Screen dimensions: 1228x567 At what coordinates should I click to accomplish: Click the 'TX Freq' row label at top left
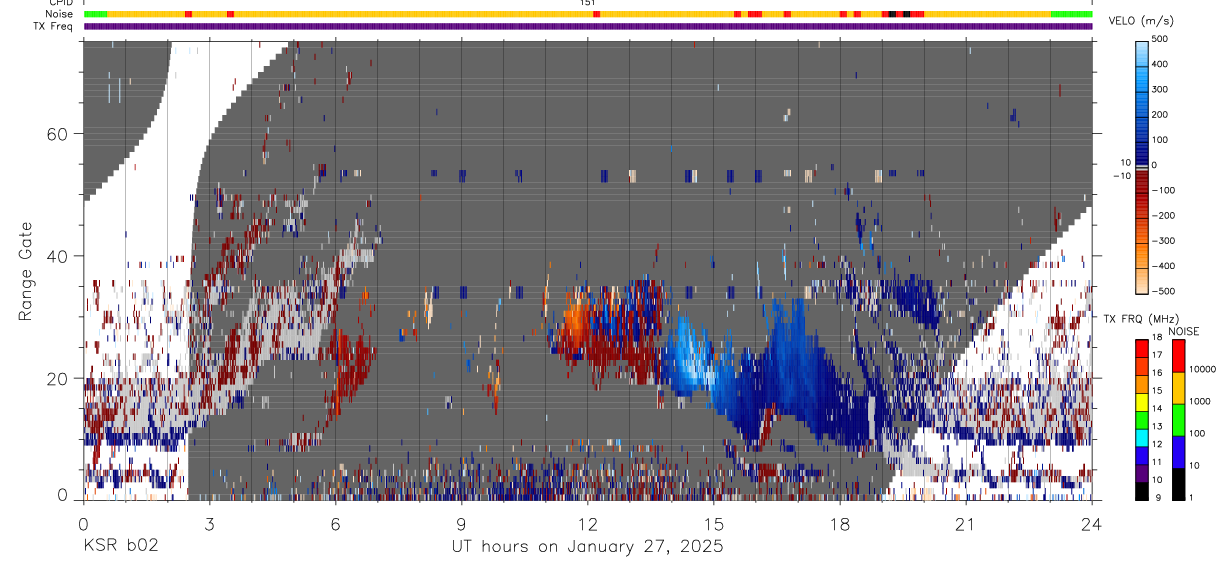pos(55,26)
